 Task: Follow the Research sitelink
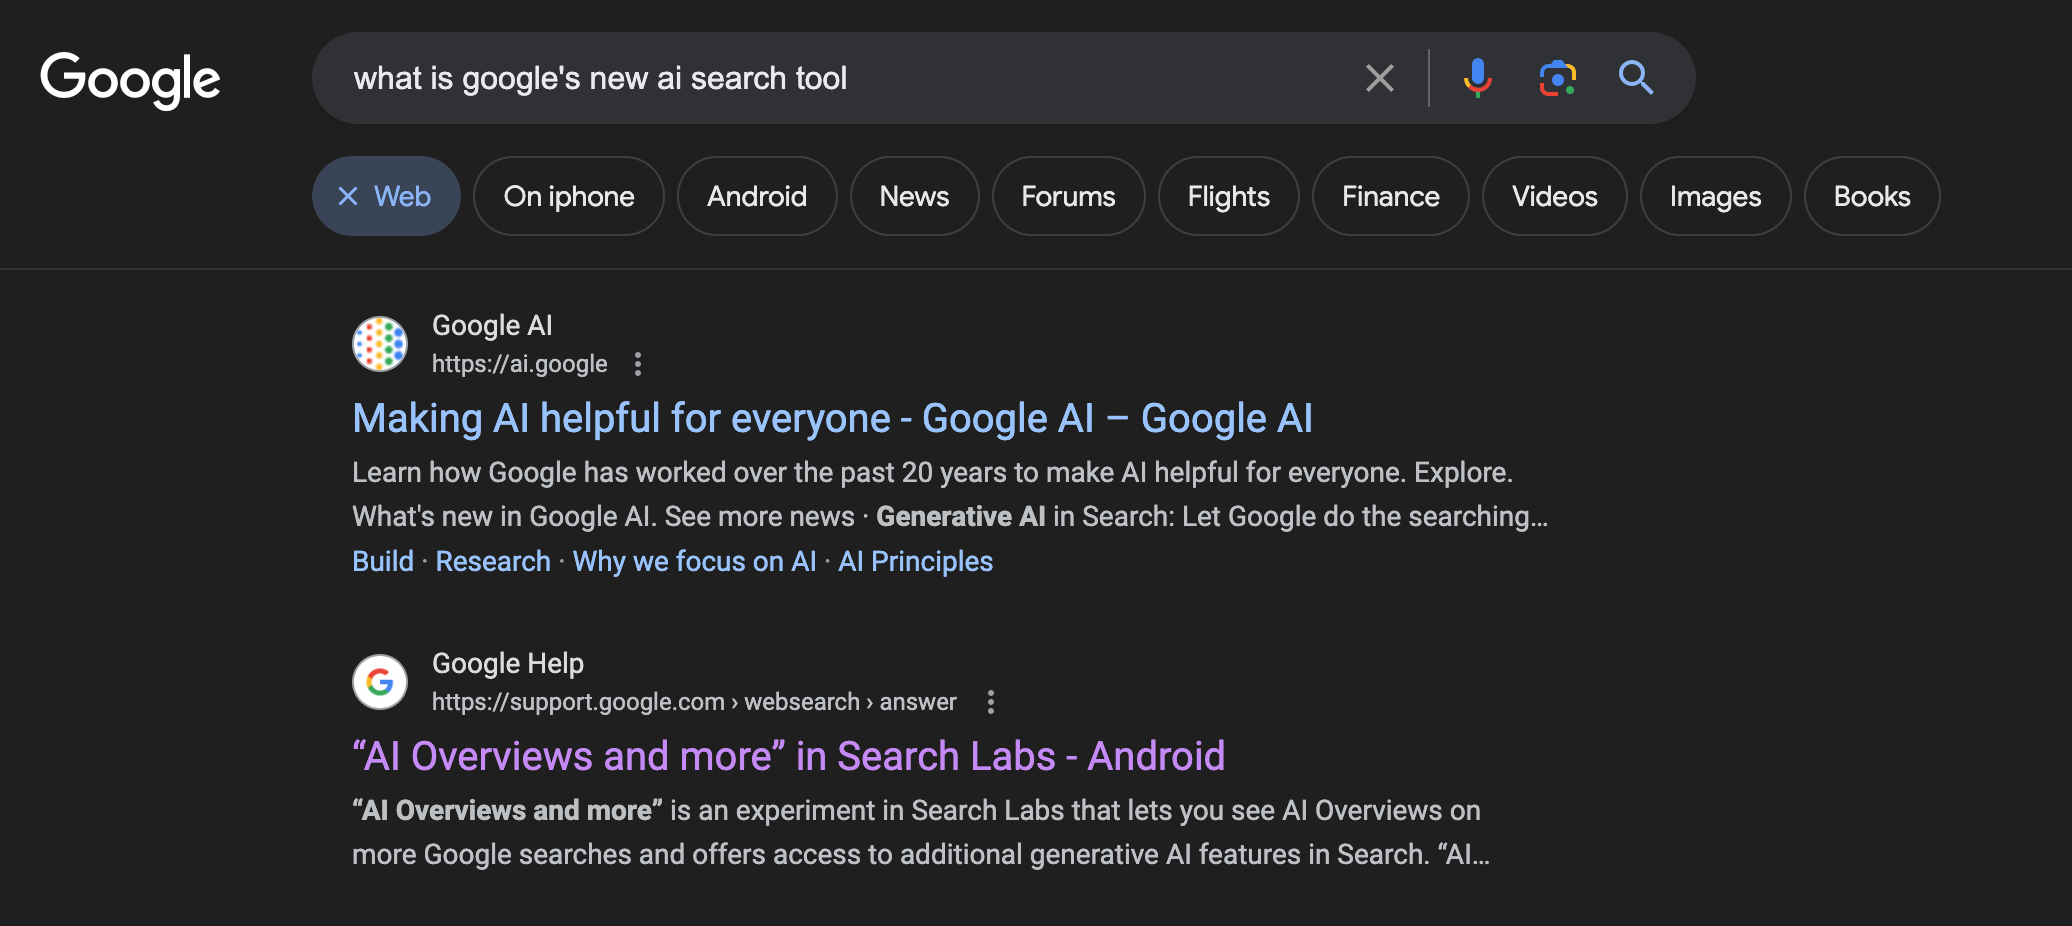click(493, 561)
